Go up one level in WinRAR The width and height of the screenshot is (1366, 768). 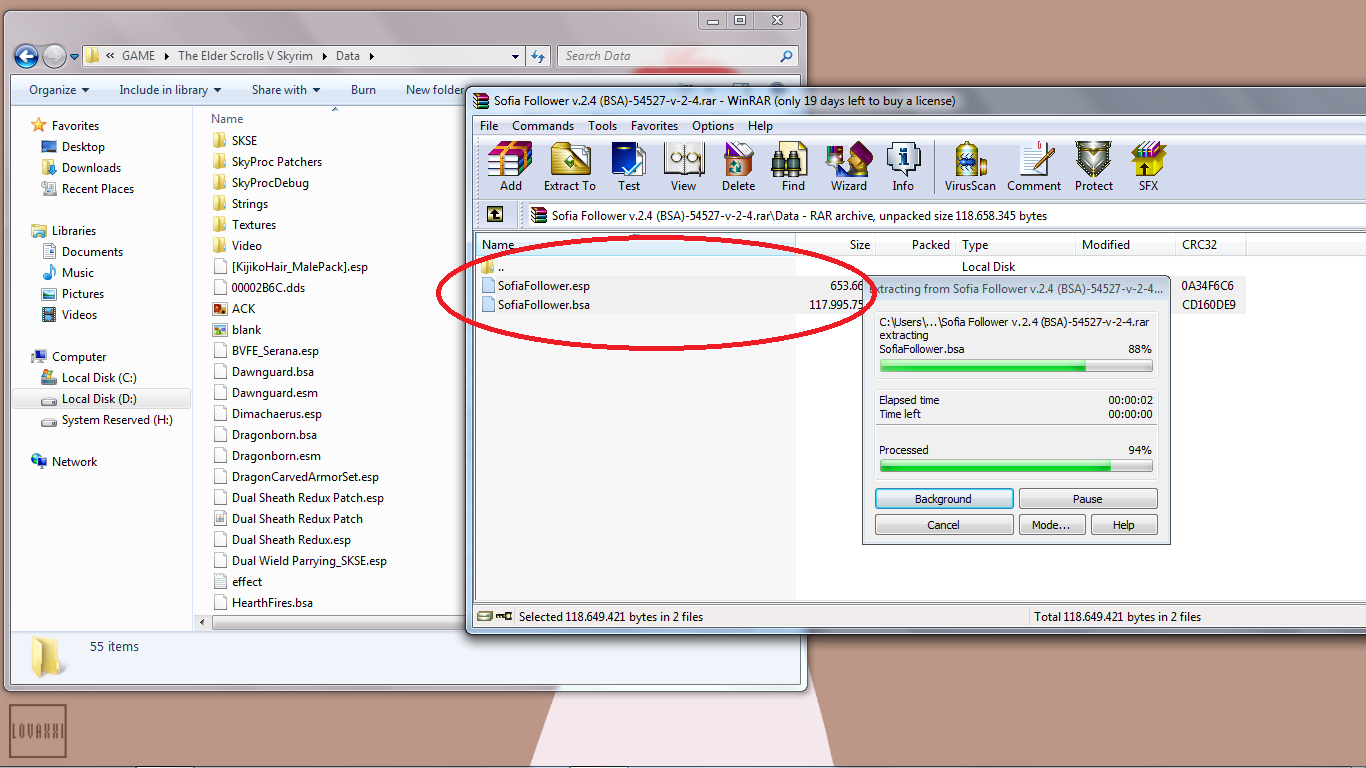click(x=495, y=215)
